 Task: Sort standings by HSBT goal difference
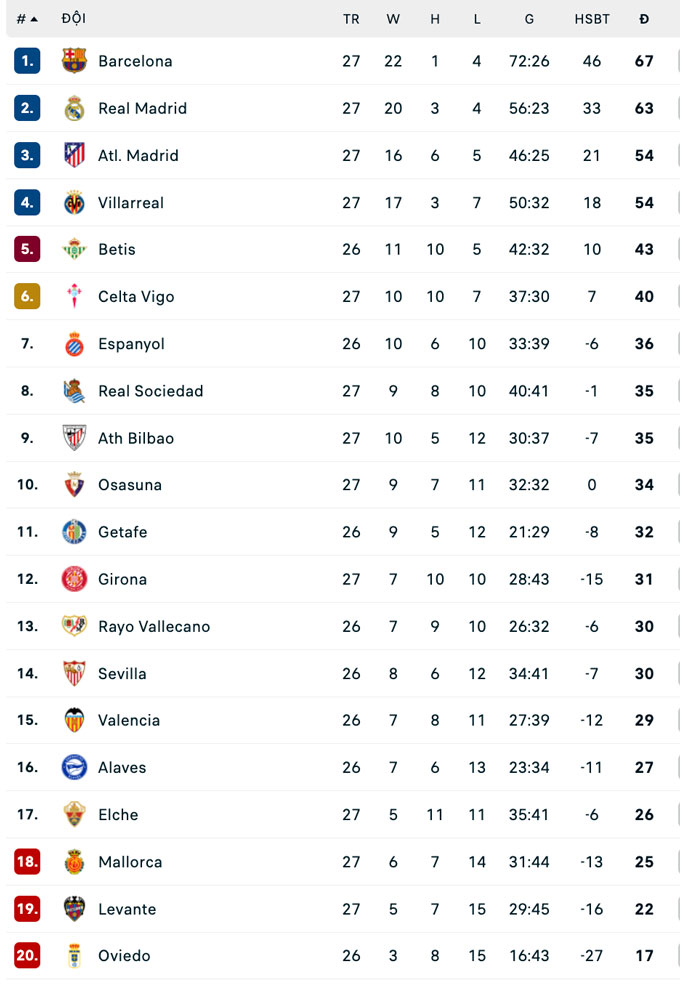click(592, 19)
